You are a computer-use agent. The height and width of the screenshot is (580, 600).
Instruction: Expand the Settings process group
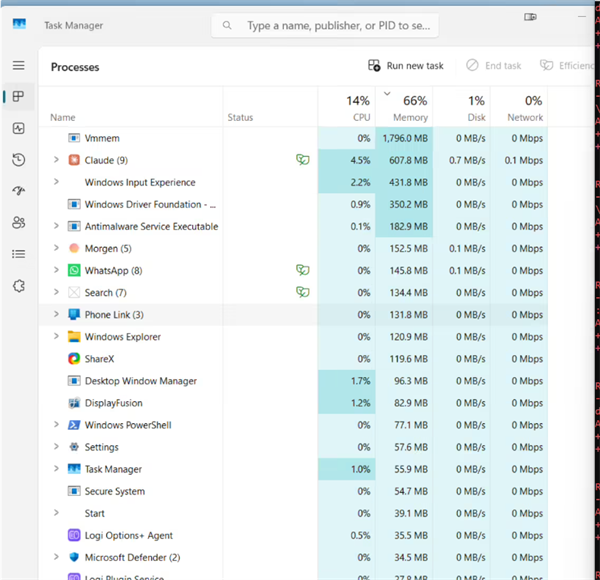[56, 446]
